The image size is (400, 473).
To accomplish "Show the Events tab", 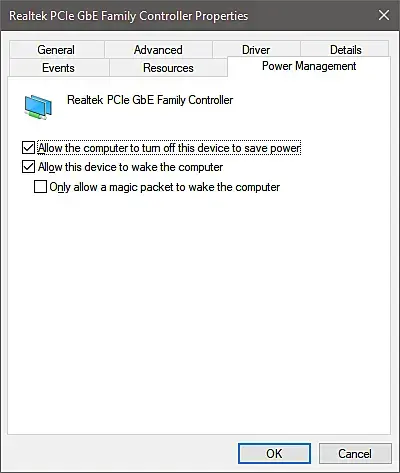I will pyautogui.click(x=59, y=68).
